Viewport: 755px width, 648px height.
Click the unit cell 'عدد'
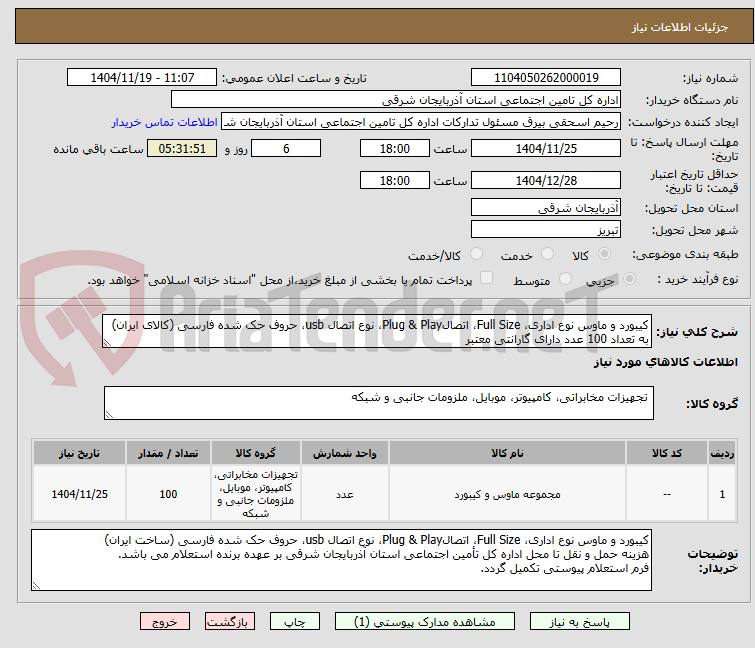(x=345, y=494)
